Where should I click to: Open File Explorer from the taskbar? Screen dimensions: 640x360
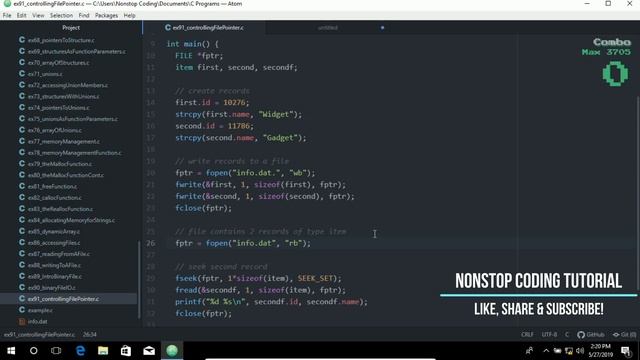103,351
